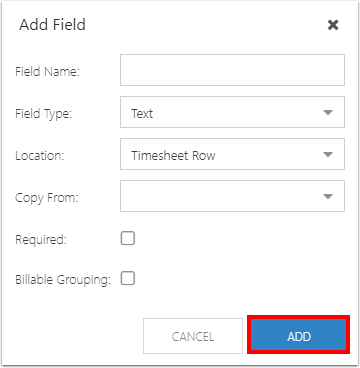Image resolution: width=360 pixels, height=368 pixels.
Task: Click the empty Copy From combo box
Action: pyautogui.click(x=232, y=196)
